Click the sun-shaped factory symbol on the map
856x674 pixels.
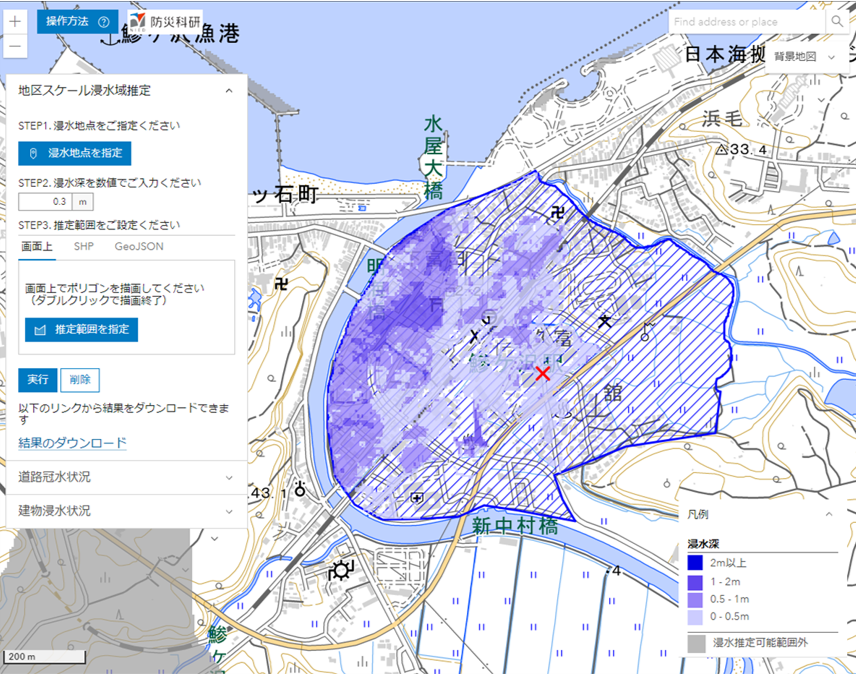[342, 571]
